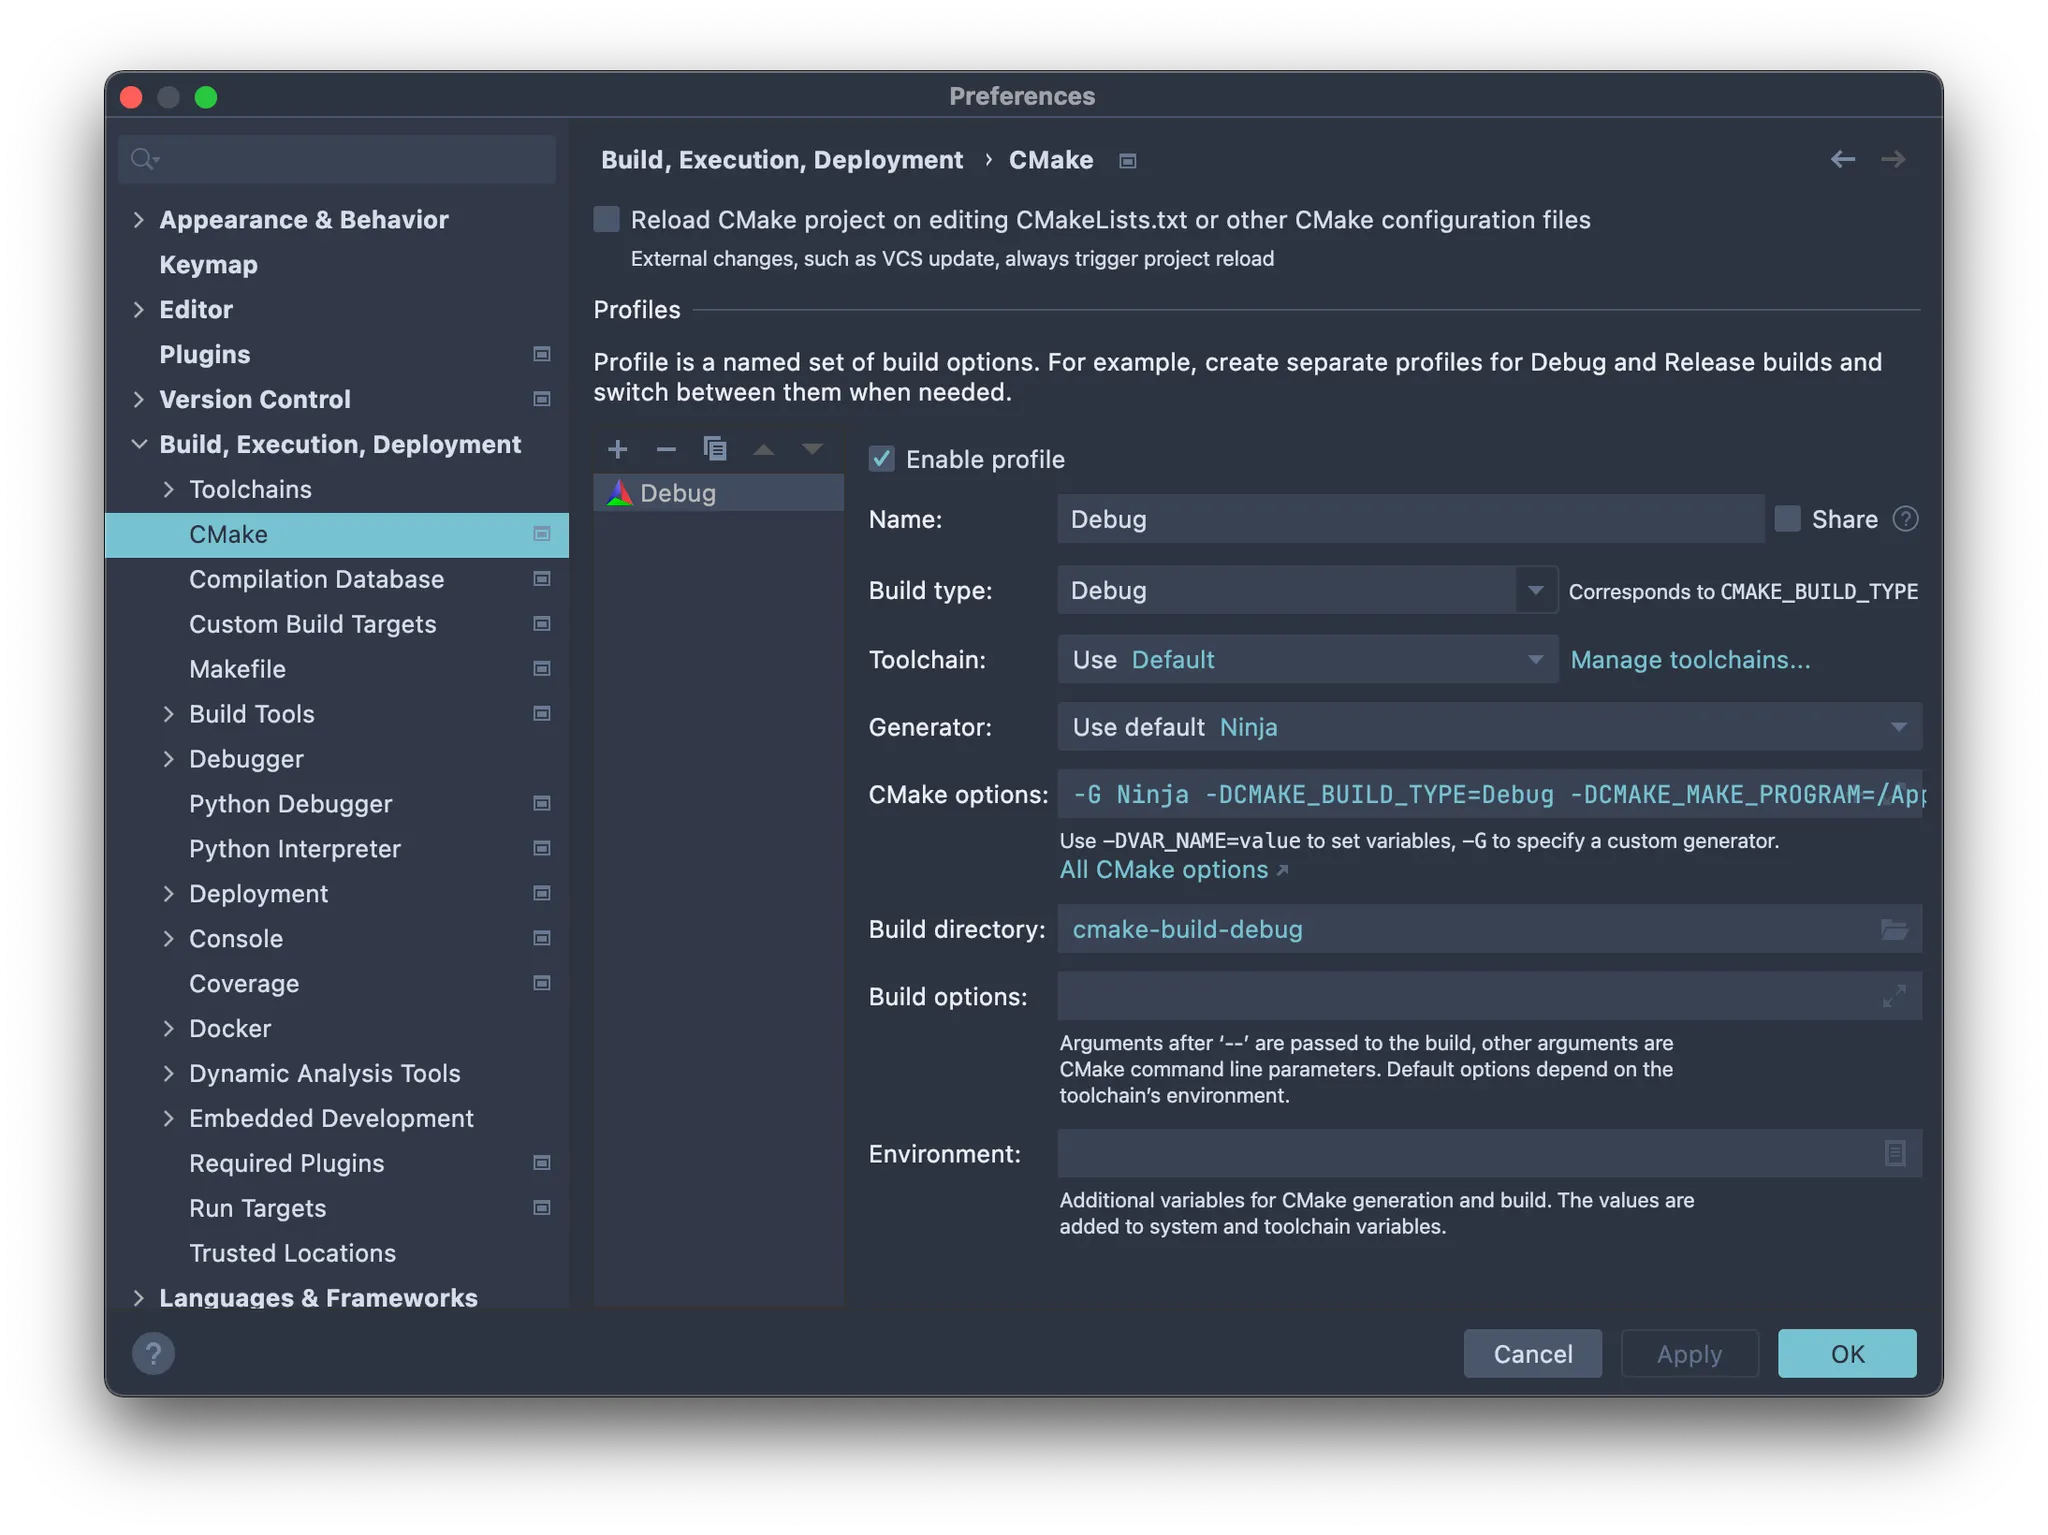
Task: Check the Share checkbox
Action: coord(1787,519)
